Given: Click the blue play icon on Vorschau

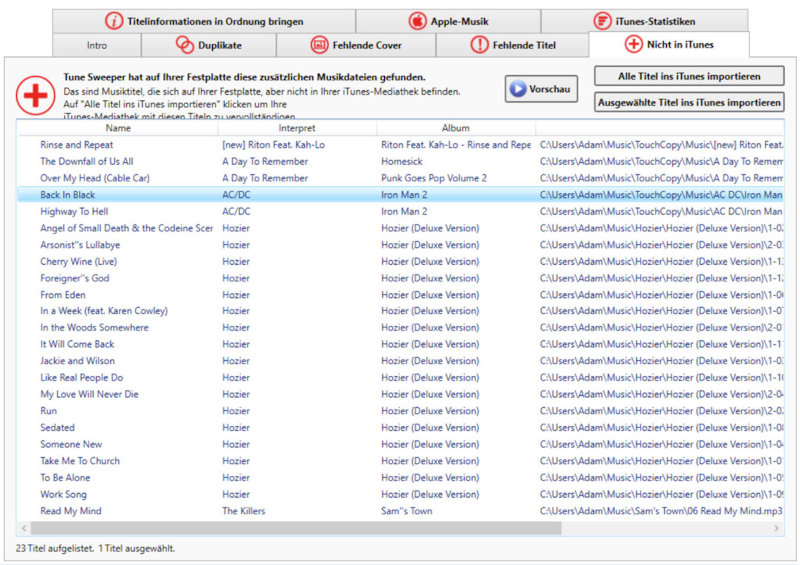Looking at the screenshot, I should click(x=517, y=89).
